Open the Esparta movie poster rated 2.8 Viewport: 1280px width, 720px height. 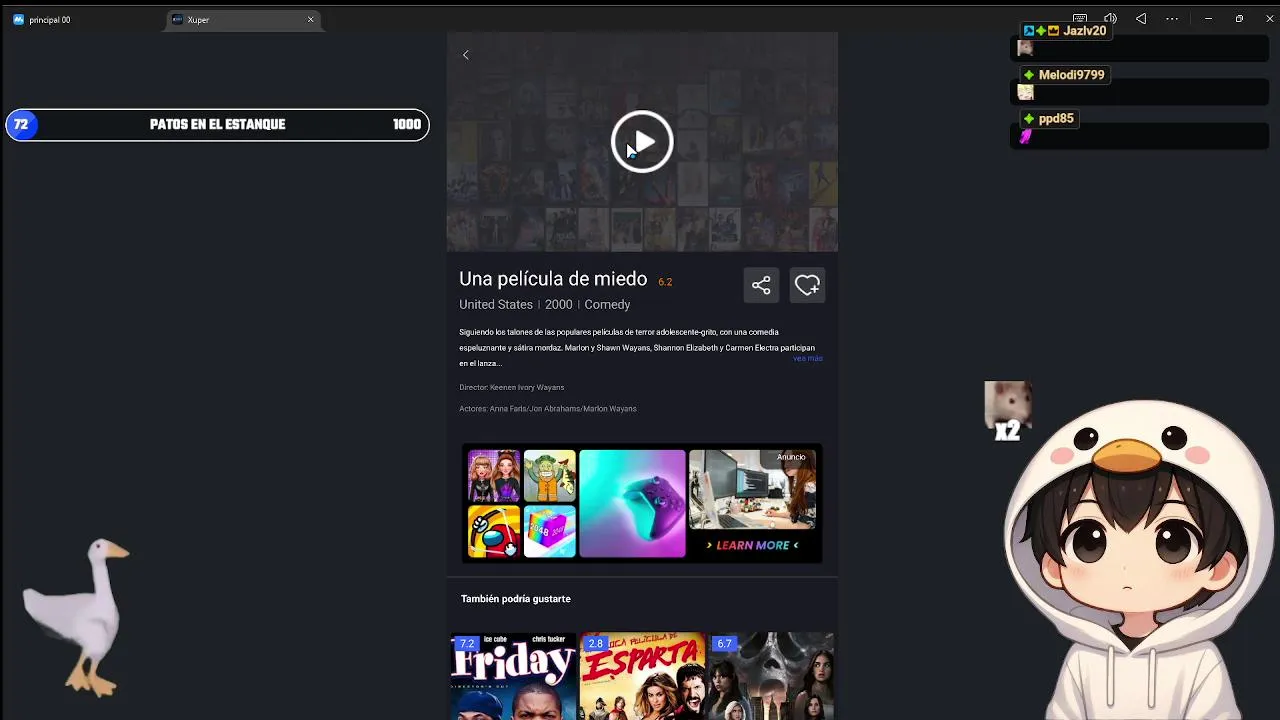642,676
